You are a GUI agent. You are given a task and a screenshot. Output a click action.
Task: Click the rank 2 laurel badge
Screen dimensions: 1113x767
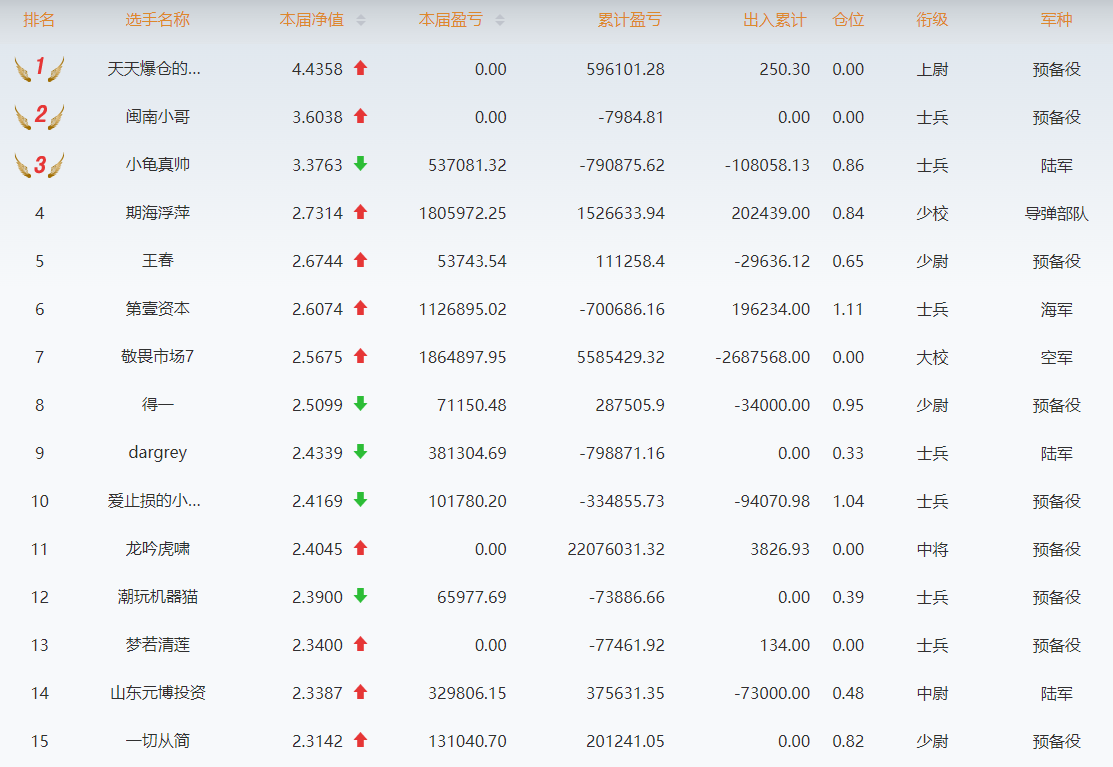(40, 117)
